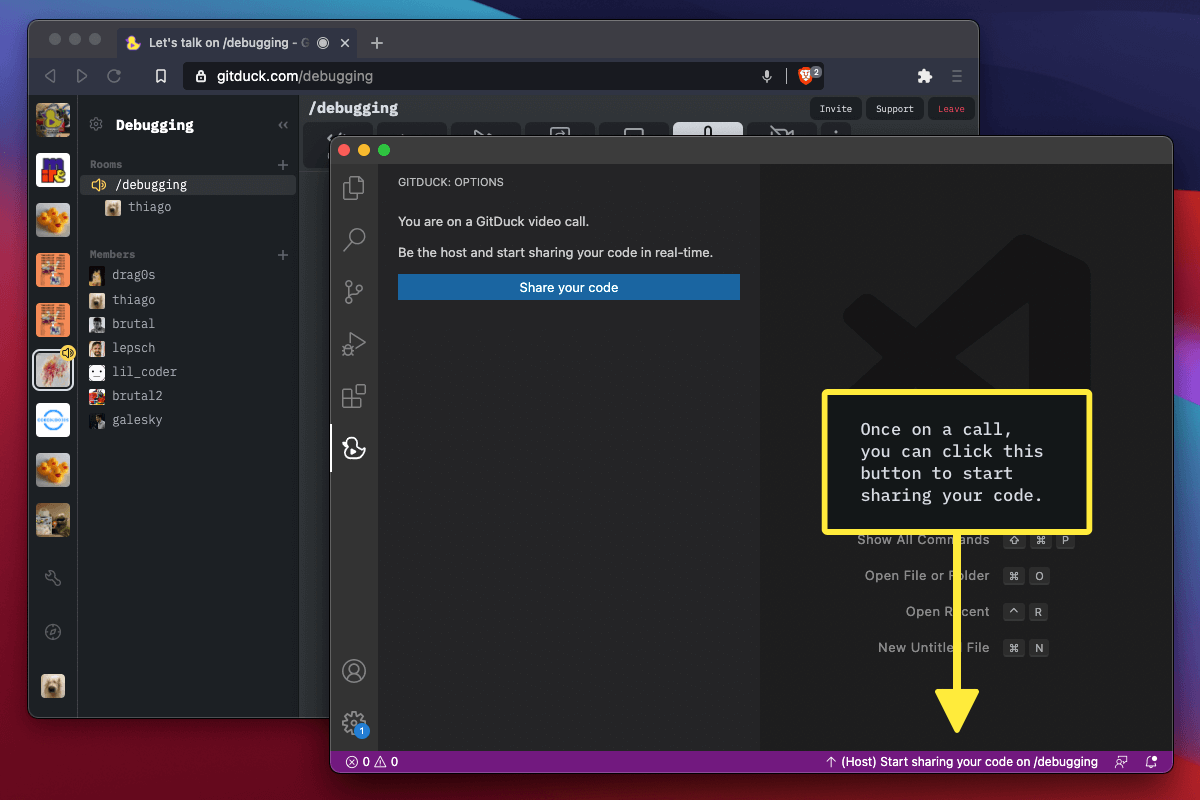Select the blue circle logo team thumbnail

tap(53, 420)
